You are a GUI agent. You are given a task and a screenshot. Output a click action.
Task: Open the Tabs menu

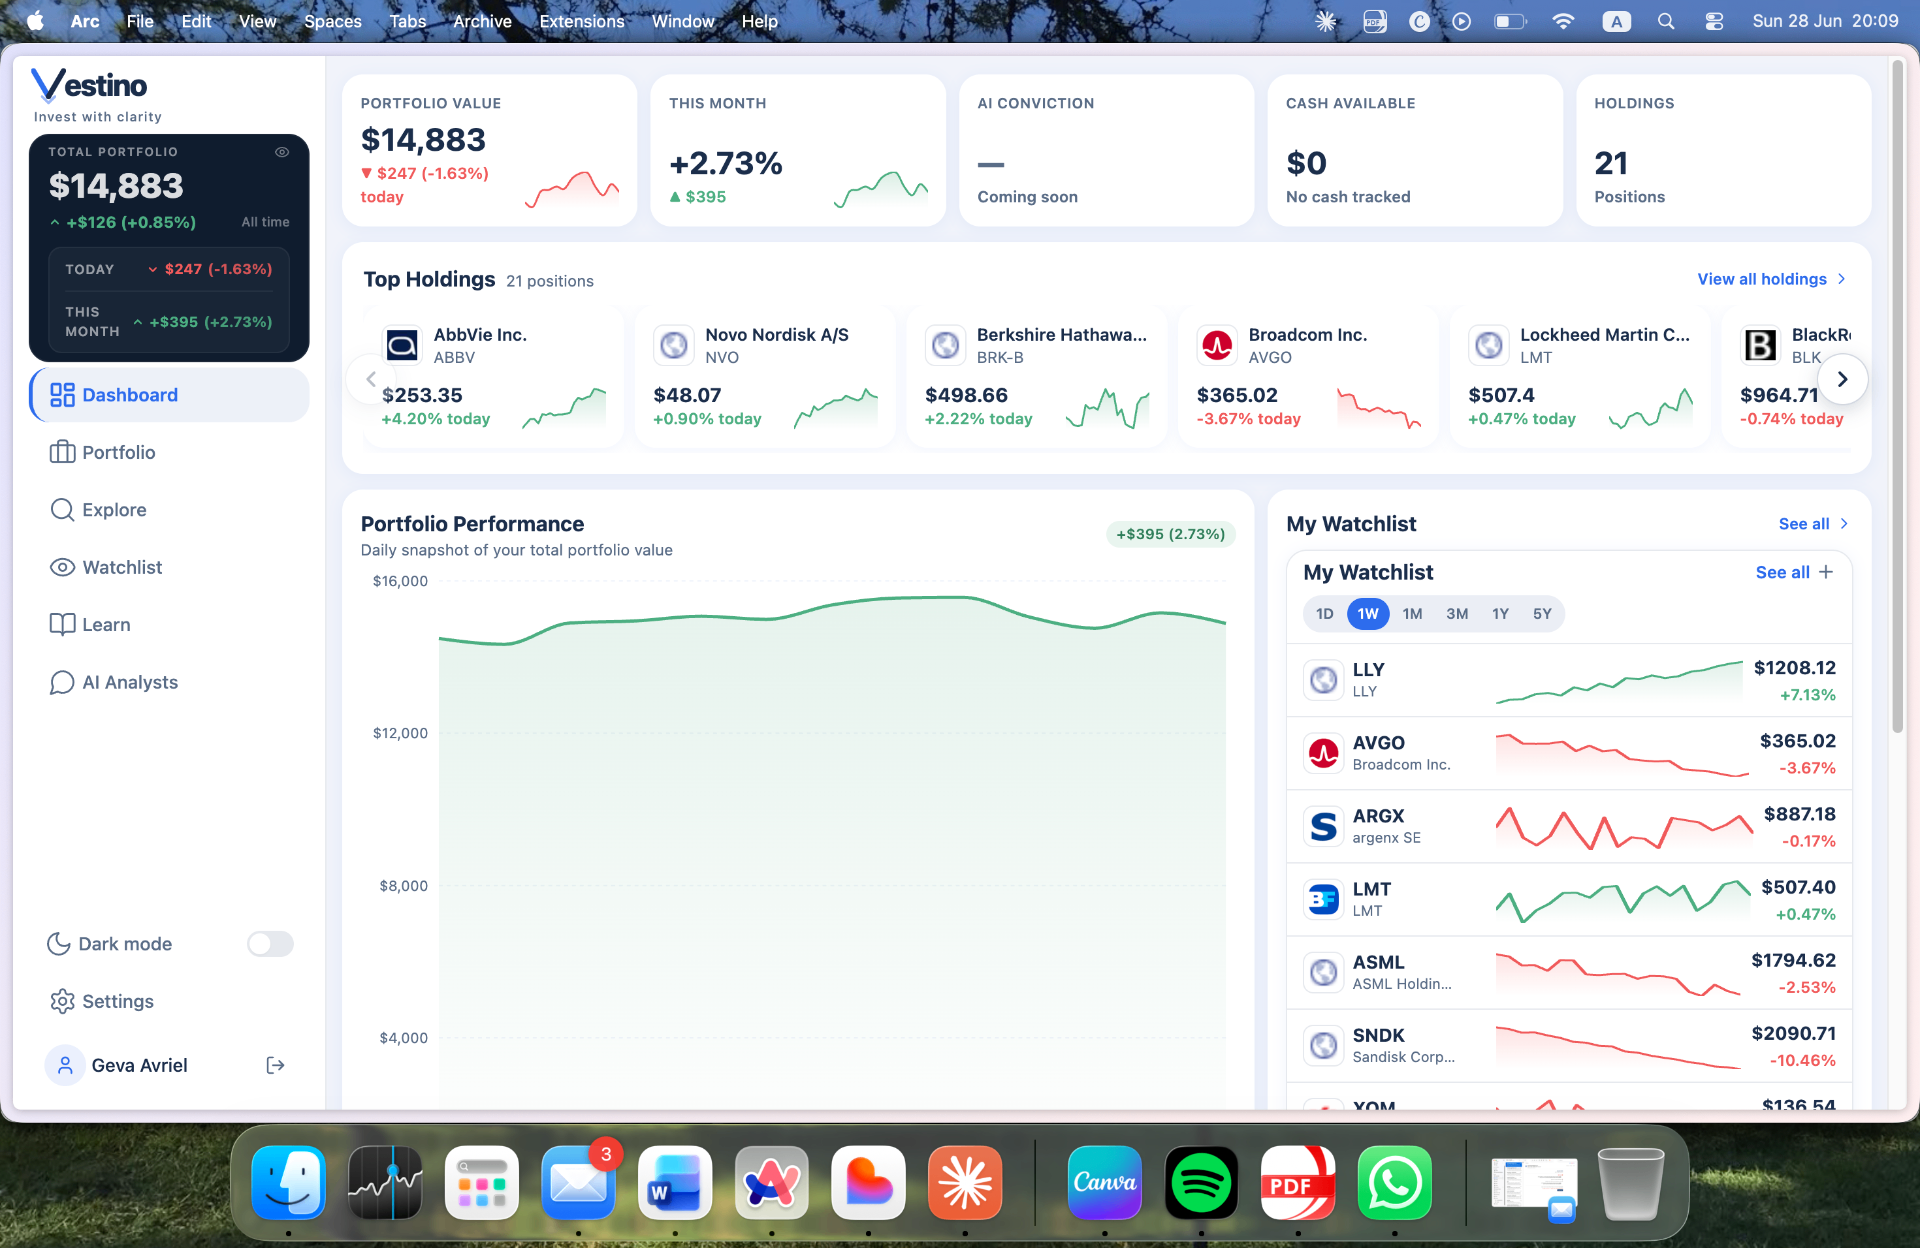point(407,21)
